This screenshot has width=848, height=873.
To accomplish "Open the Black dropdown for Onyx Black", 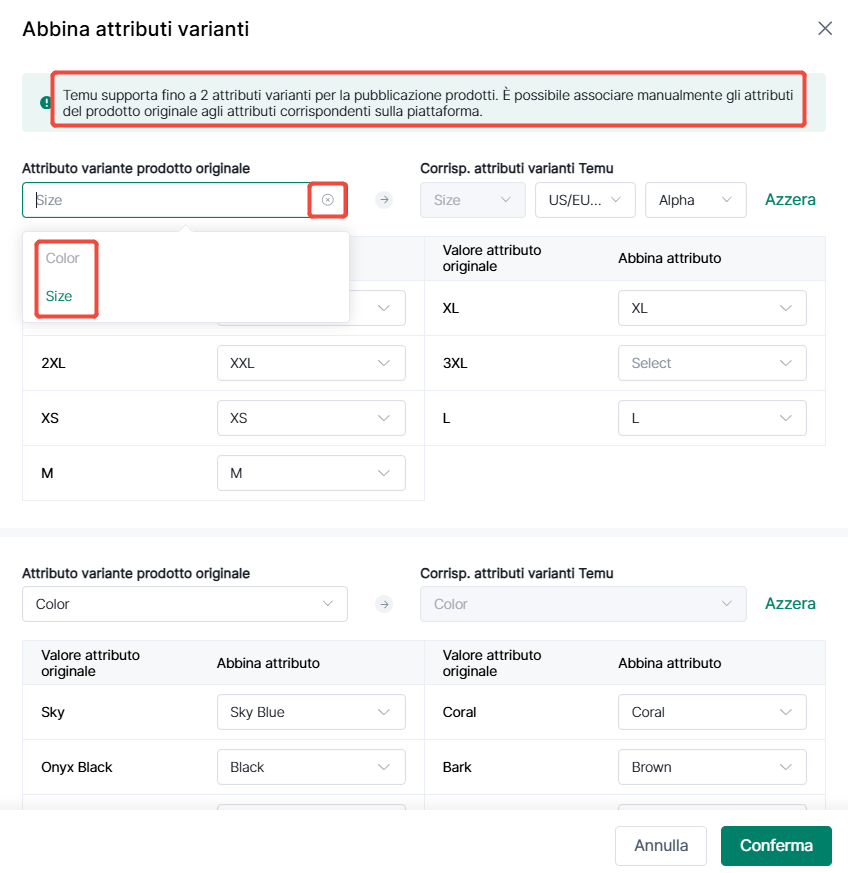I will [x=311, y=767].
